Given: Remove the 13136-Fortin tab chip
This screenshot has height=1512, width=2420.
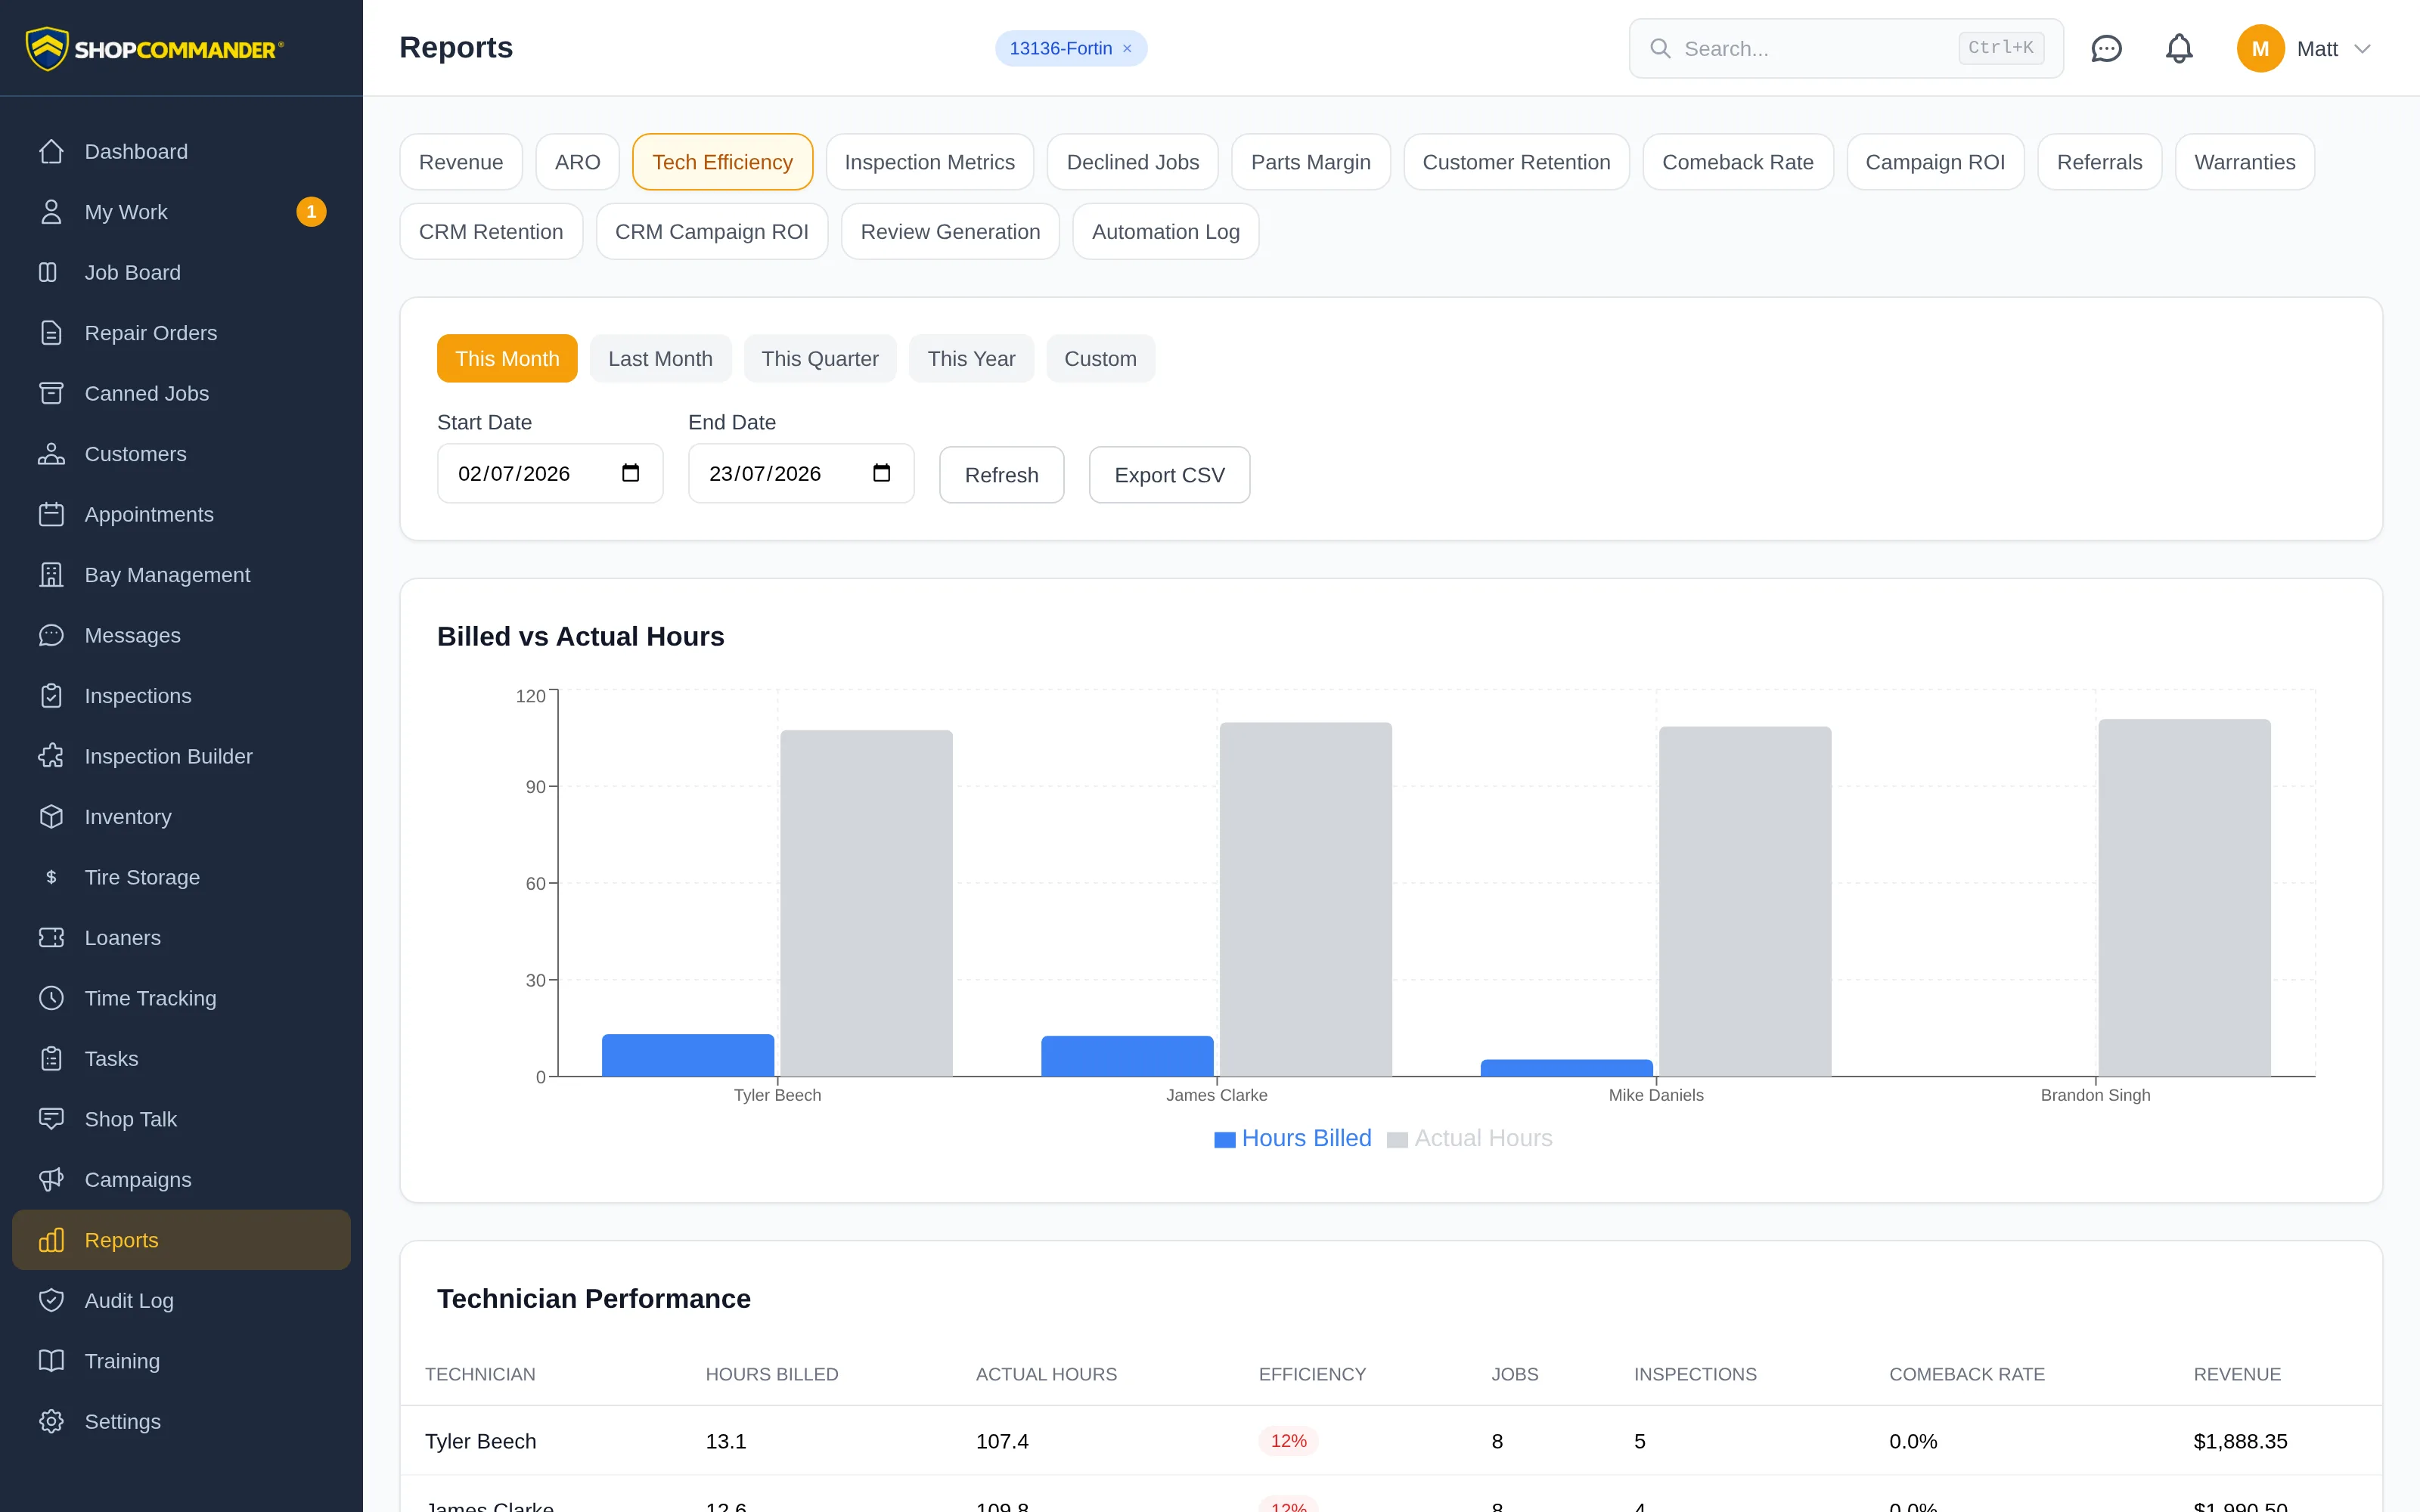Looking at the screenshot, I should coord(1127,48).
